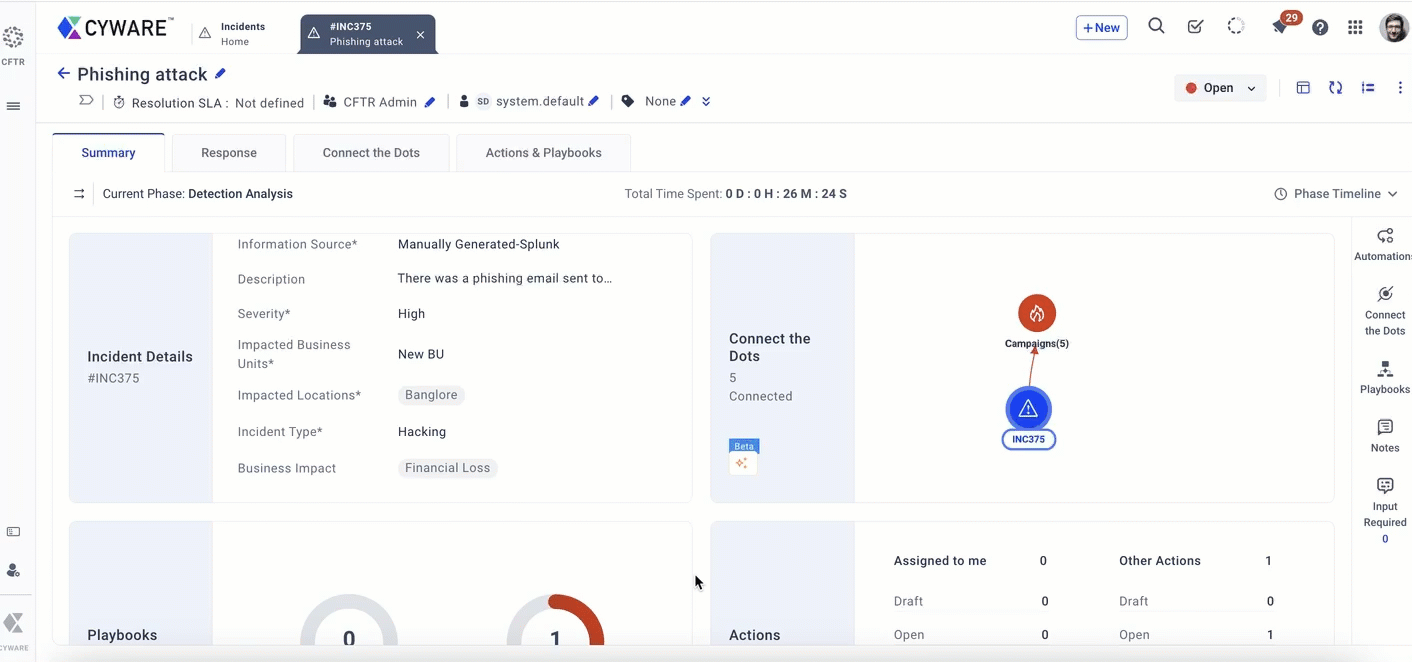Click the Campaigns(5) node in graph
This screenshot has height=662, width=1412.
(1037, 313)
